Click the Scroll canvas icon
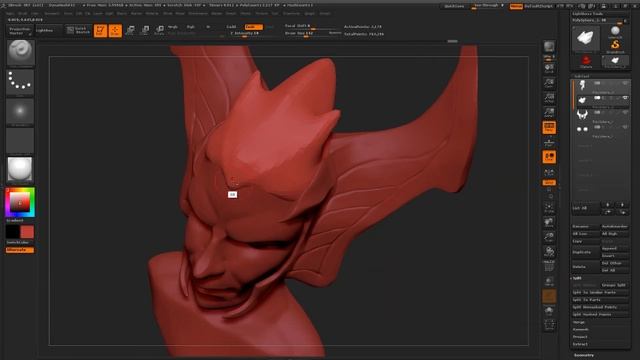This screenshot has height=360, width=640. (x=549, y=68)
